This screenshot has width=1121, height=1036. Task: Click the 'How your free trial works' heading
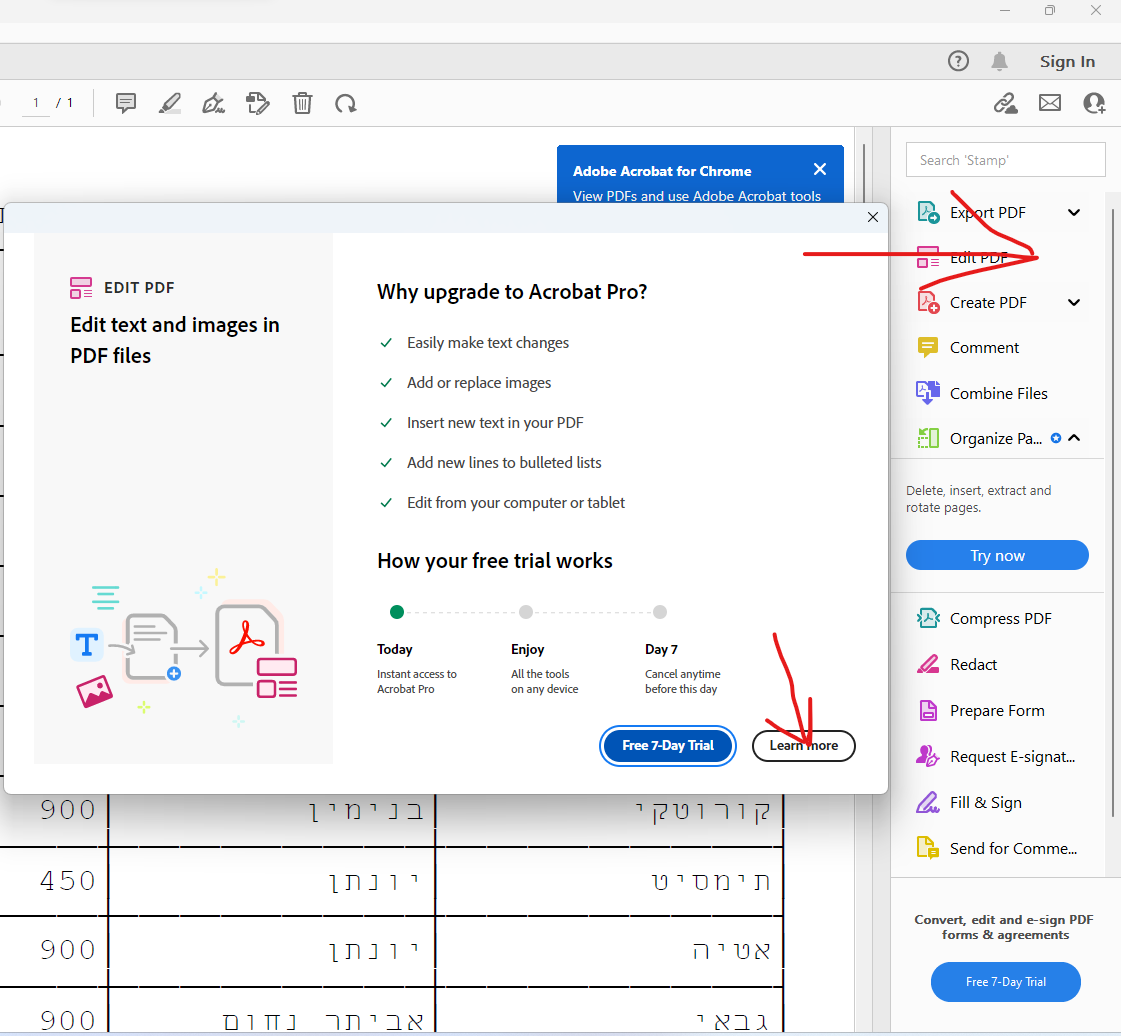click(495, 561)
